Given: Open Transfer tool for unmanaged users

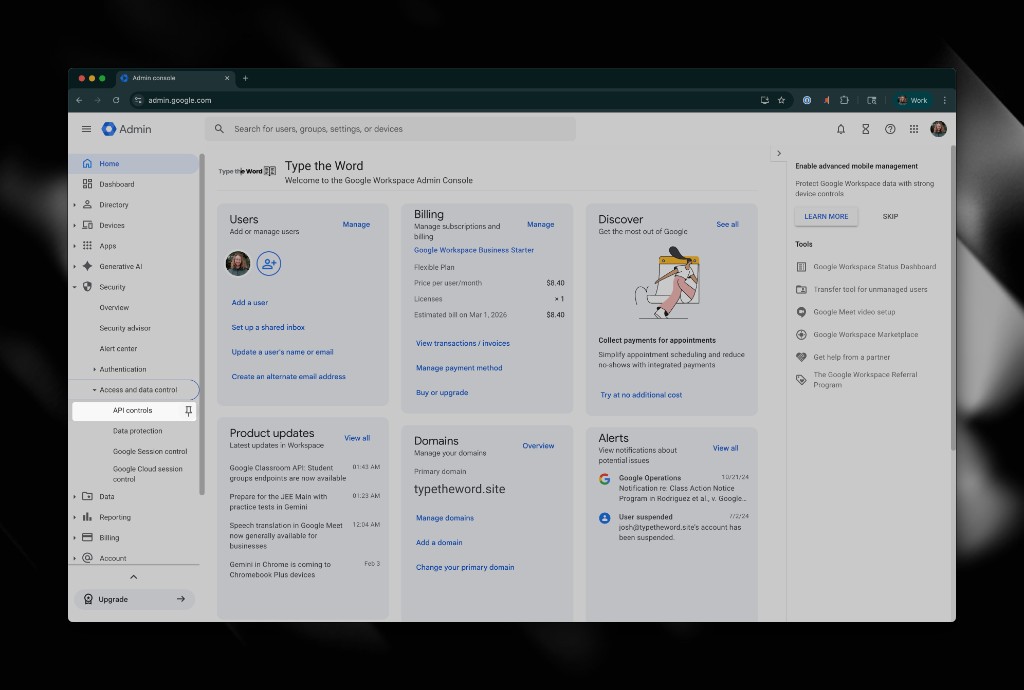Looking at the screenshot, I should tap(861, 290).
